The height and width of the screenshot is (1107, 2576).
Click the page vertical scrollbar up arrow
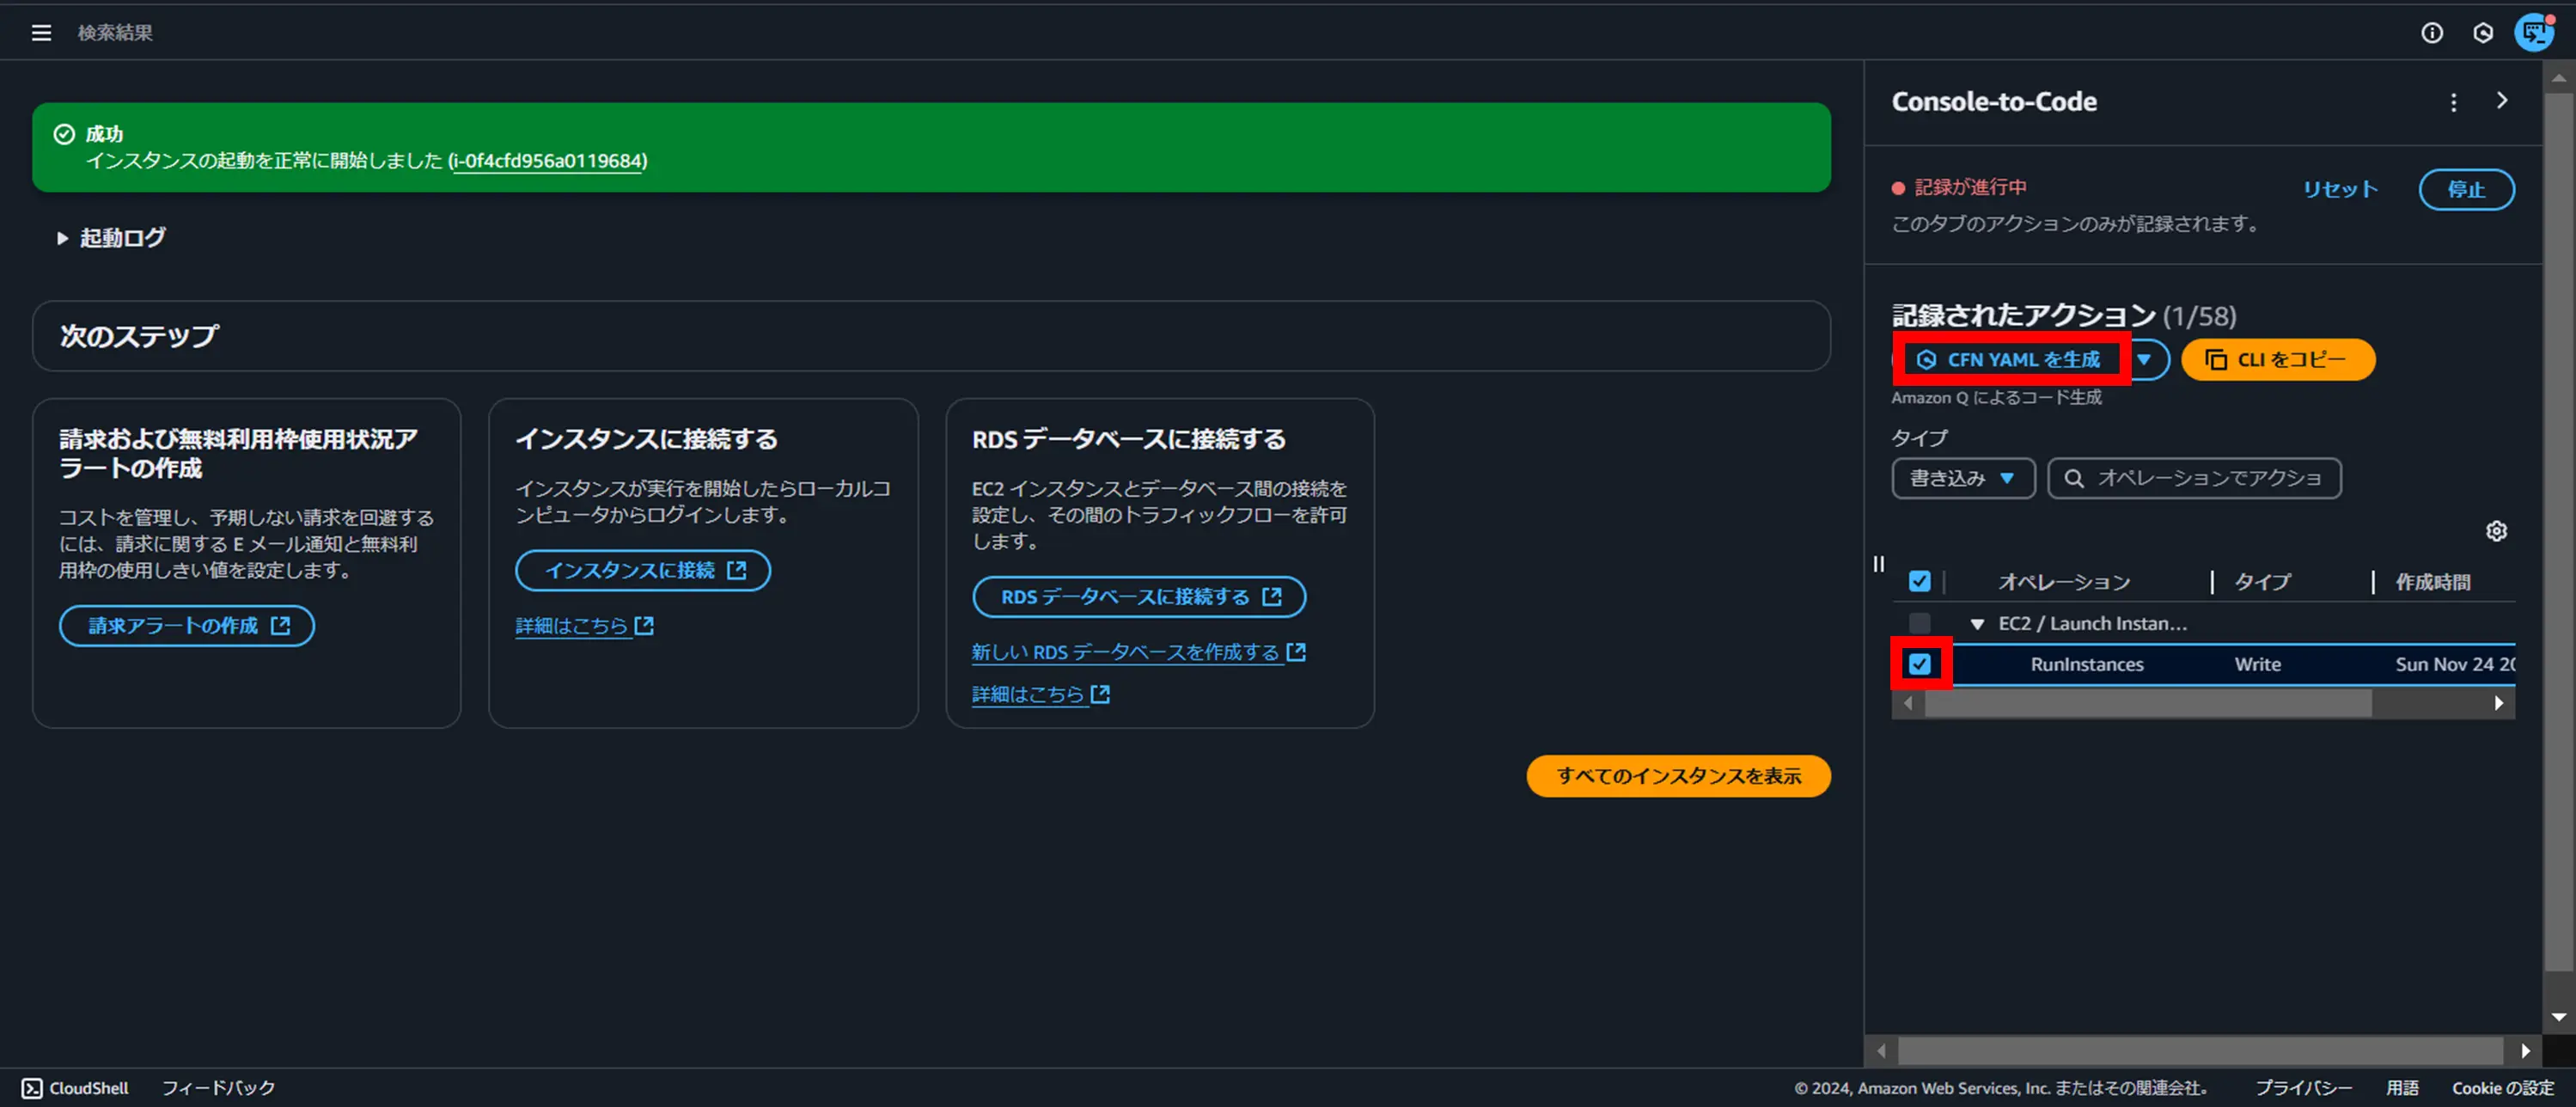tap(2559, 78)
